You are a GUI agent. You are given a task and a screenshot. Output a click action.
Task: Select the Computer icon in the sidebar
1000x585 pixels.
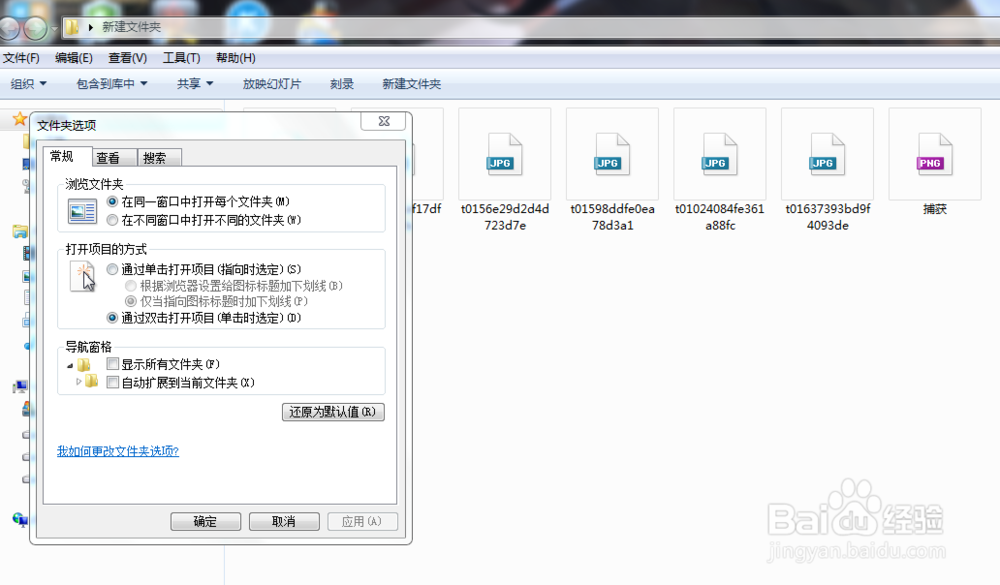click(19, 387)
